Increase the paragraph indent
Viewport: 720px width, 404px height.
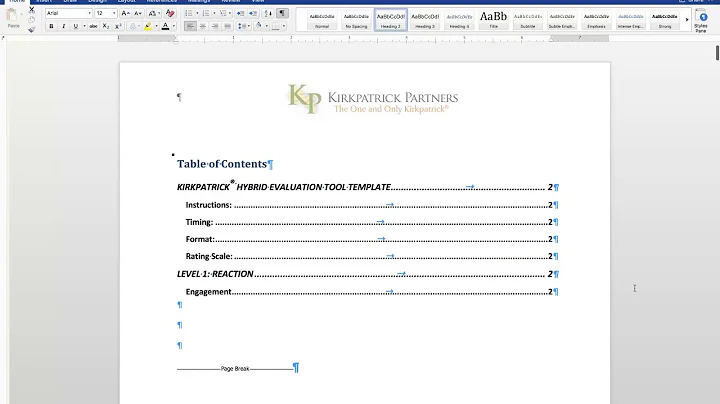pos(253,13)
